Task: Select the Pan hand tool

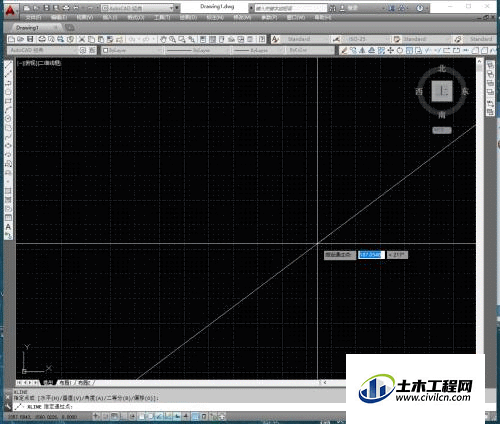Action: pos(163,39)
